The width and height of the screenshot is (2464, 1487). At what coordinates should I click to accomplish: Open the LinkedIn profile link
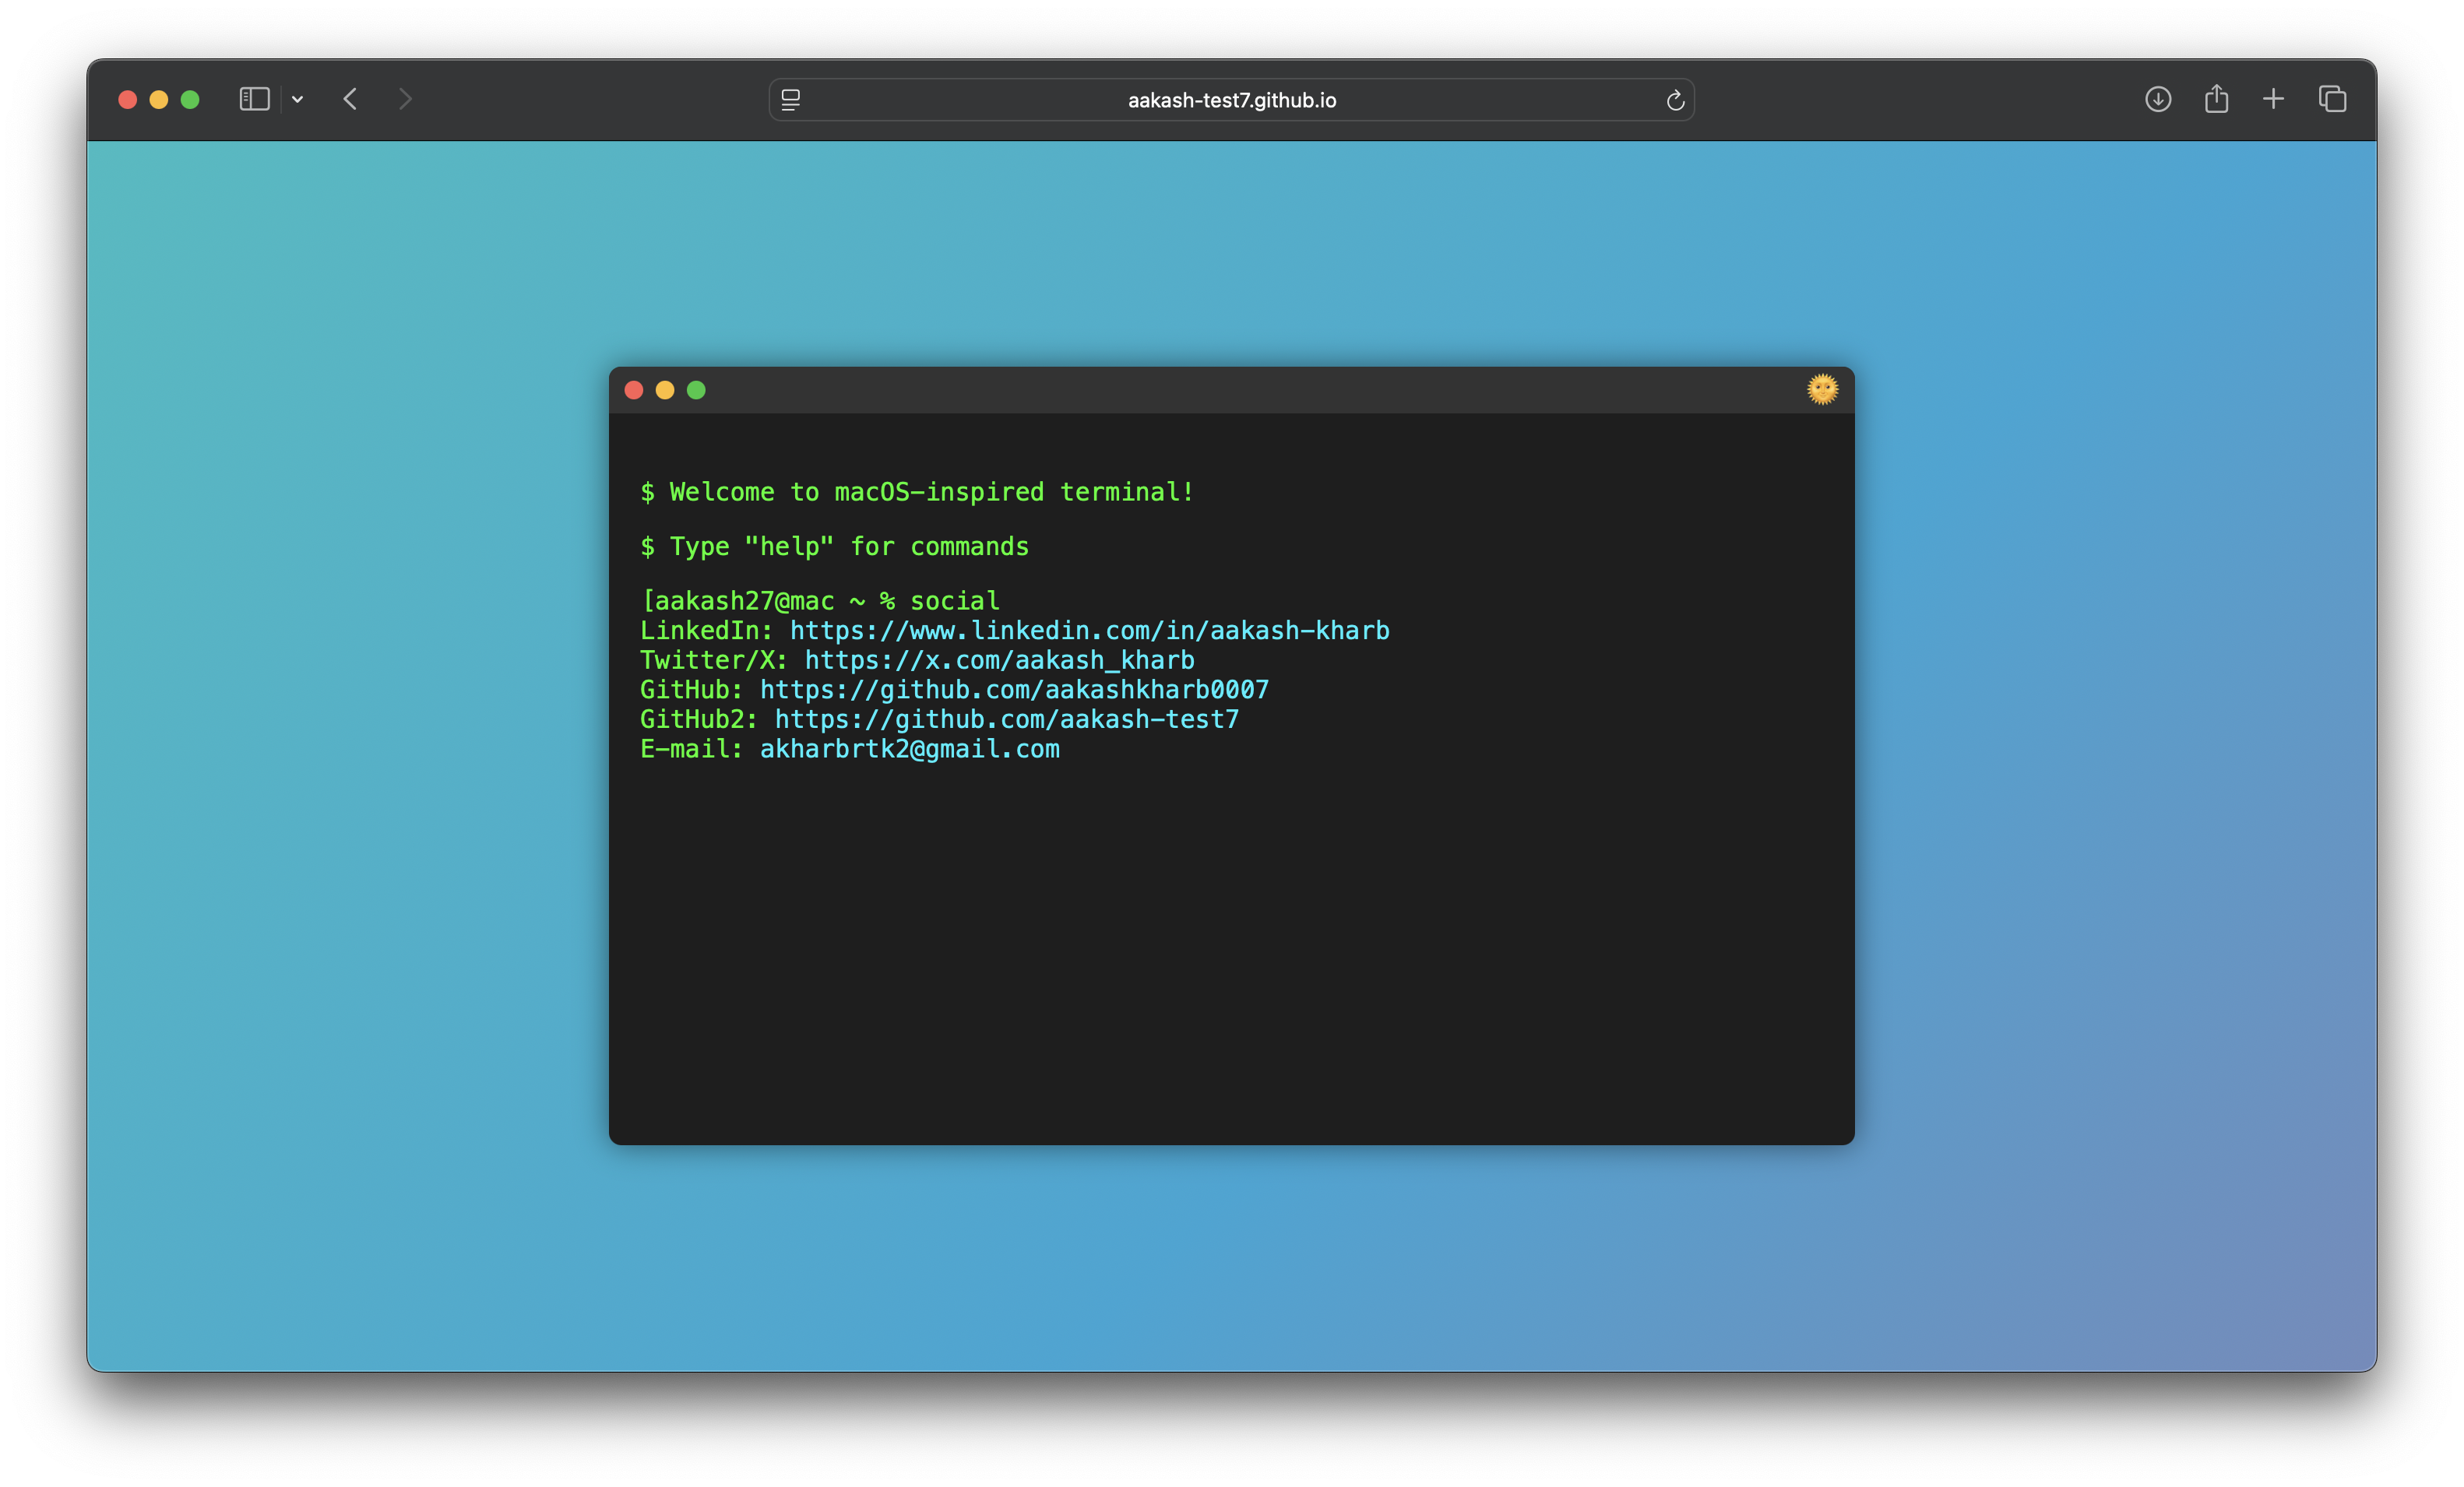1089,631
